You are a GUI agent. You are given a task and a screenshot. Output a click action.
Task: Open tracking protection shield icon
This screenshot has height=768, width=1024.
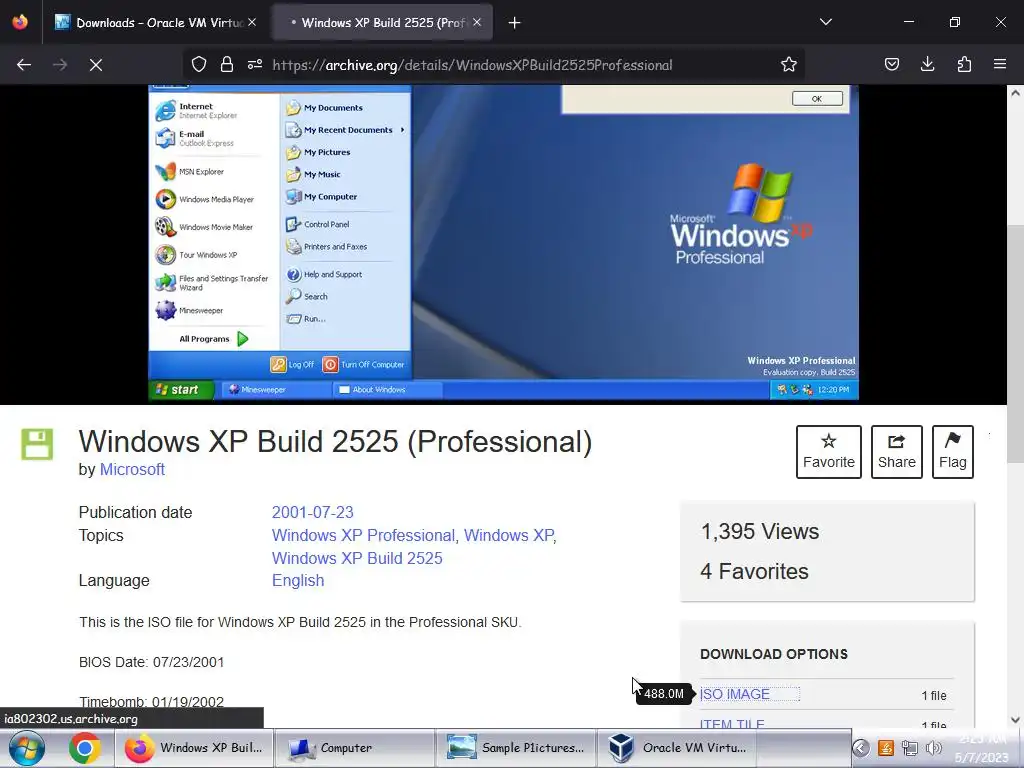click(199, 65)
